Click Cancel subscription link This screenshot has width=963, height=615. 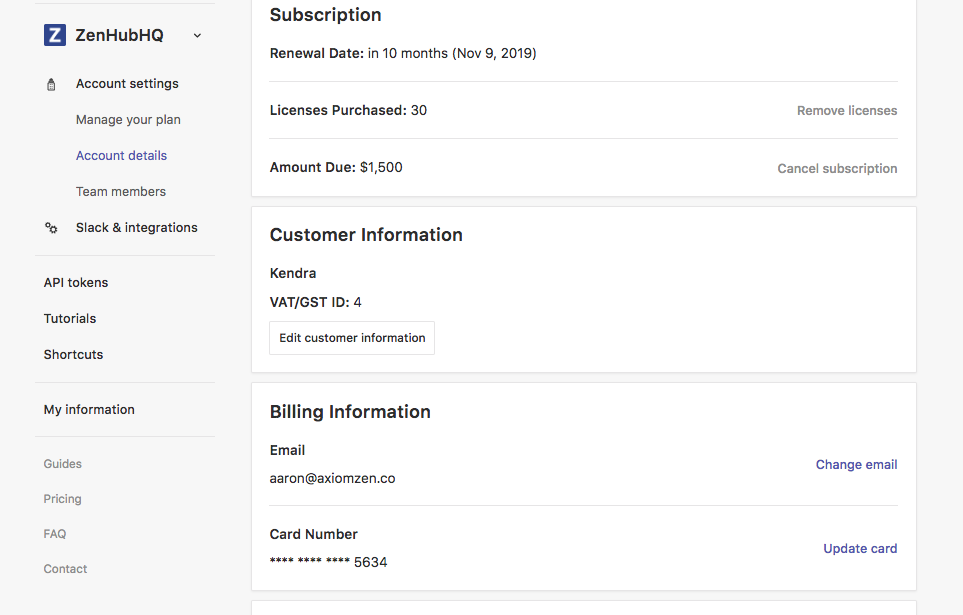point(837,169)
